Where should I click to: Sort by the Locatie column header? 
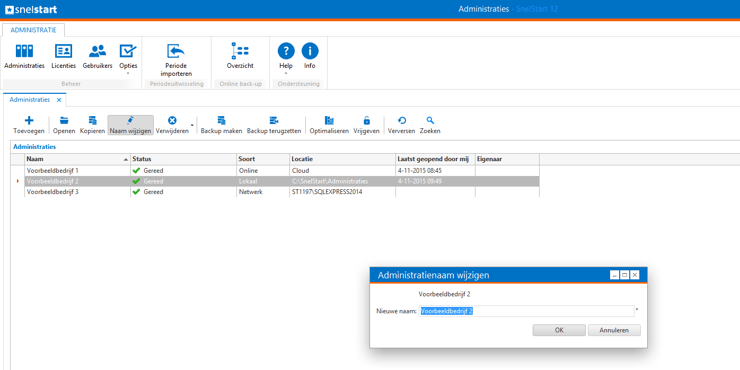click(343, 160)
